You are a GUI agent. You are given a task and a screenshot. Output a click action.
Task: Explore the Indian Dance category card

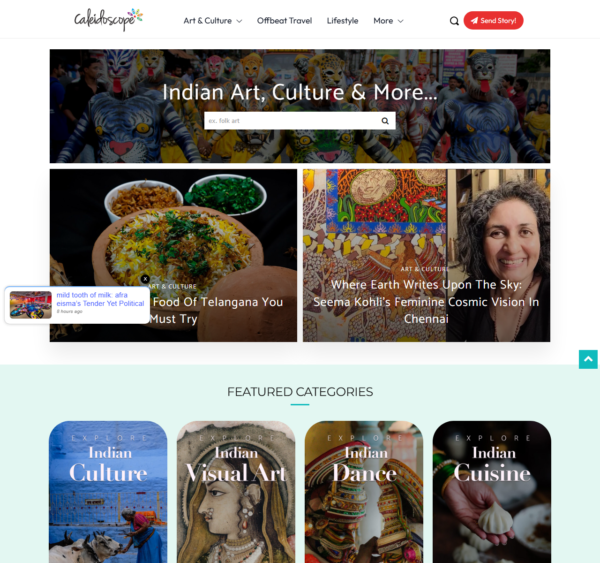(x=364, y=492)
